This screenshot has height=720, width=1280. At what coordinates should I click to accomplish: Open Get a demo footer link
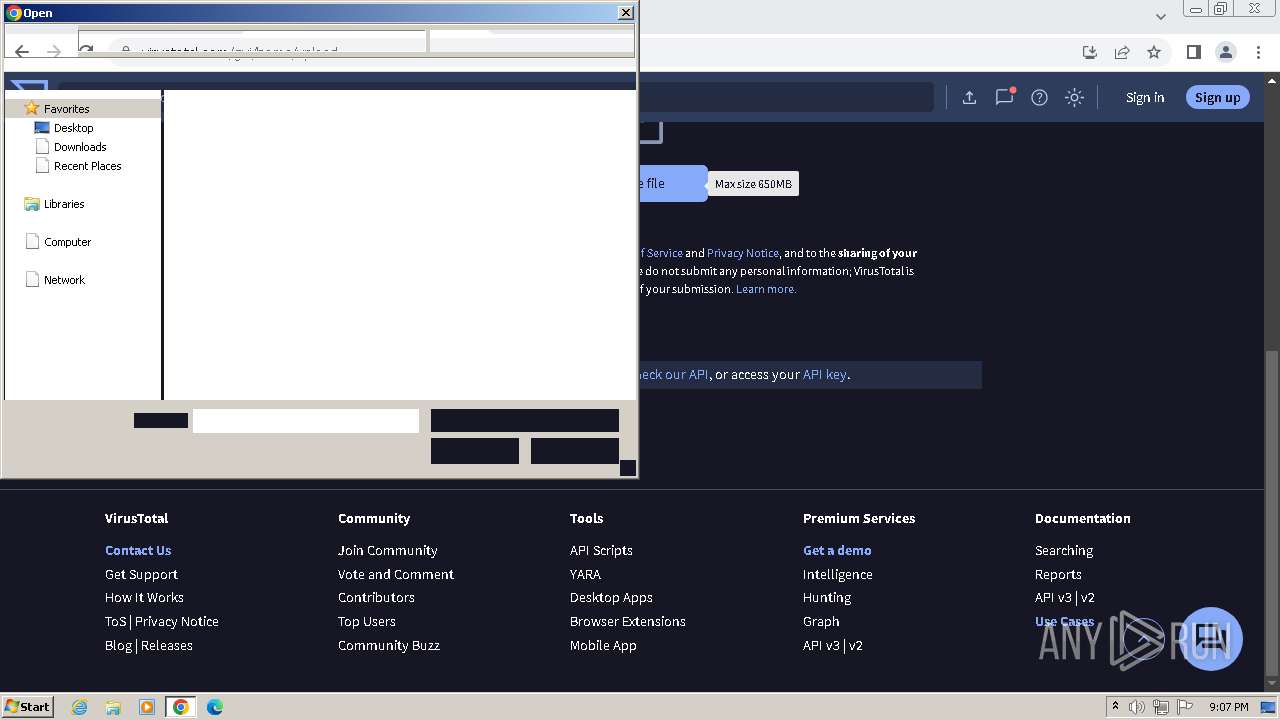click(837, 550)
